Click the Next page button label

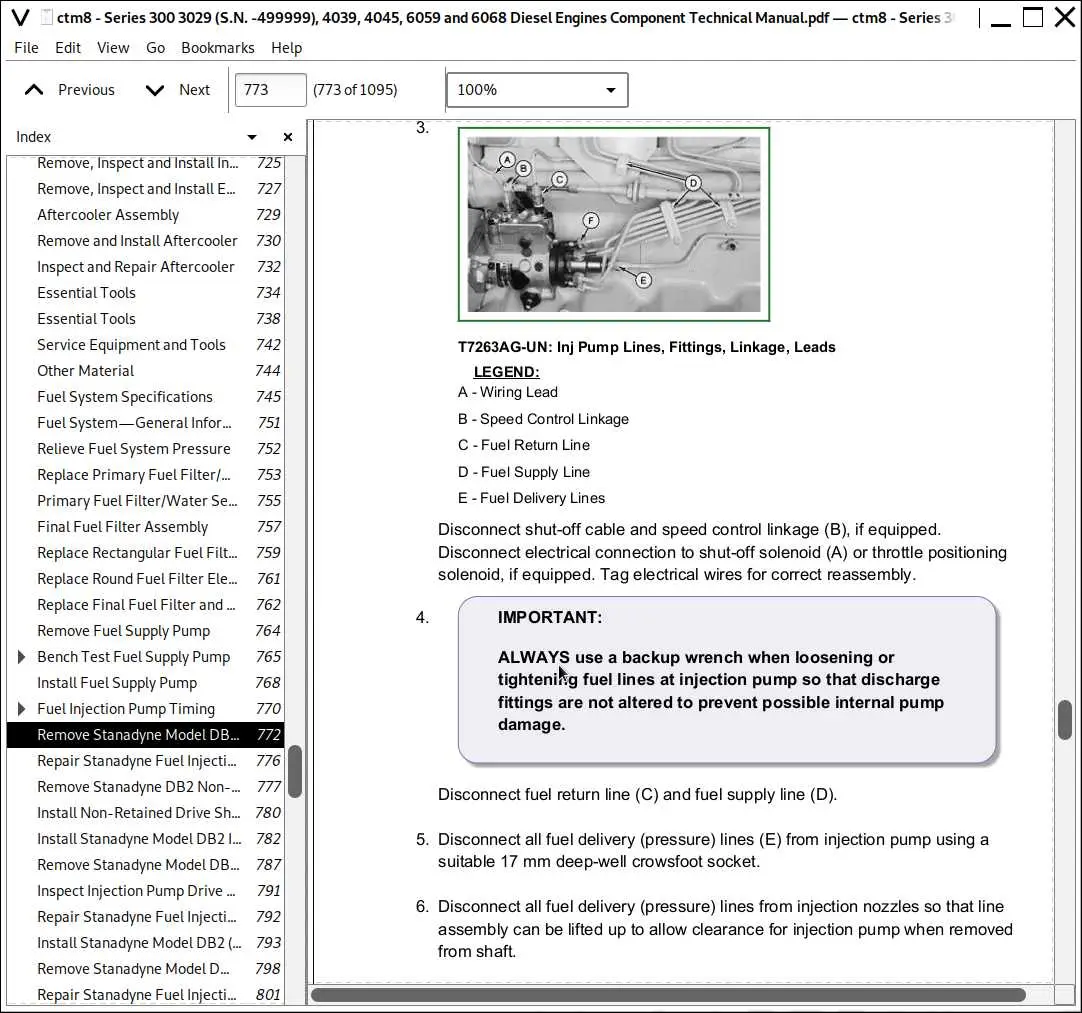(x=195, y=90)
